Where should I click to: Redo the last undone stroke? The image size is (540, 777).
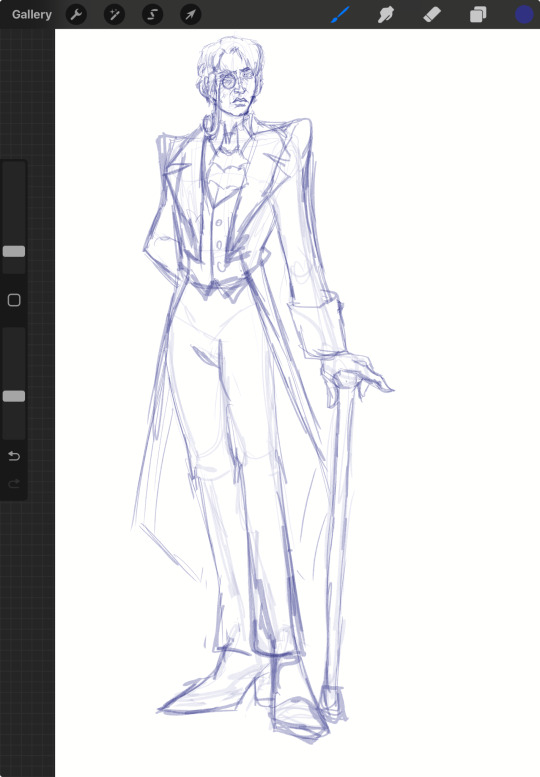pos(14,483)
